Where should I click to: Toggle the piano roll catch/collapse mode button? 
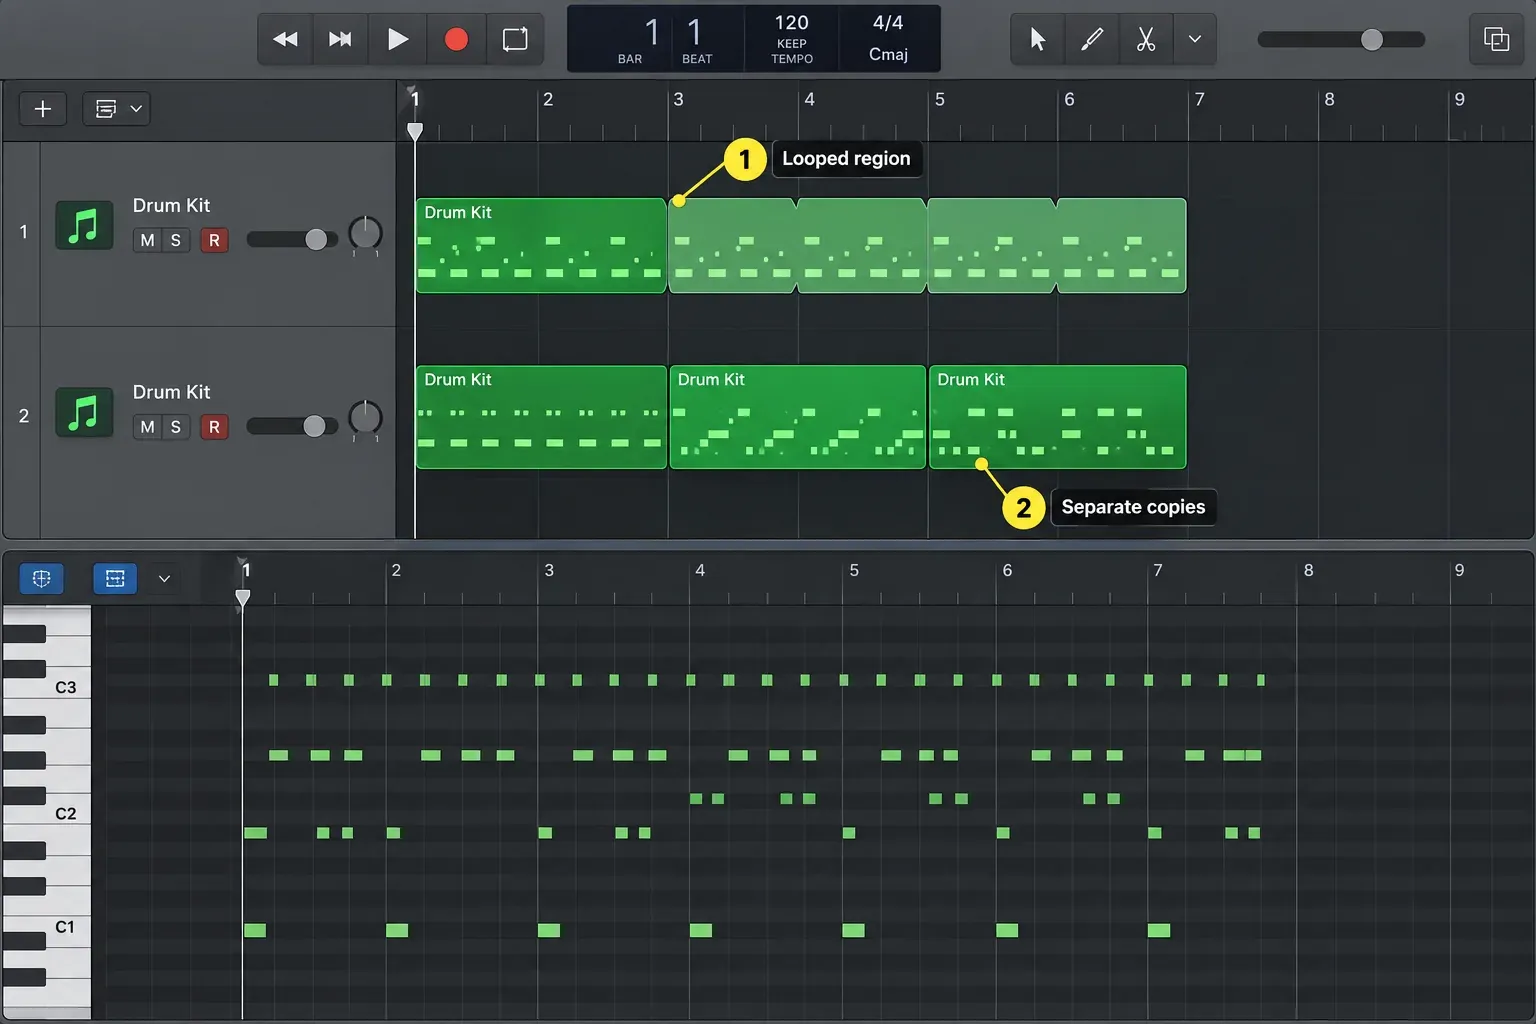[41, 578]
